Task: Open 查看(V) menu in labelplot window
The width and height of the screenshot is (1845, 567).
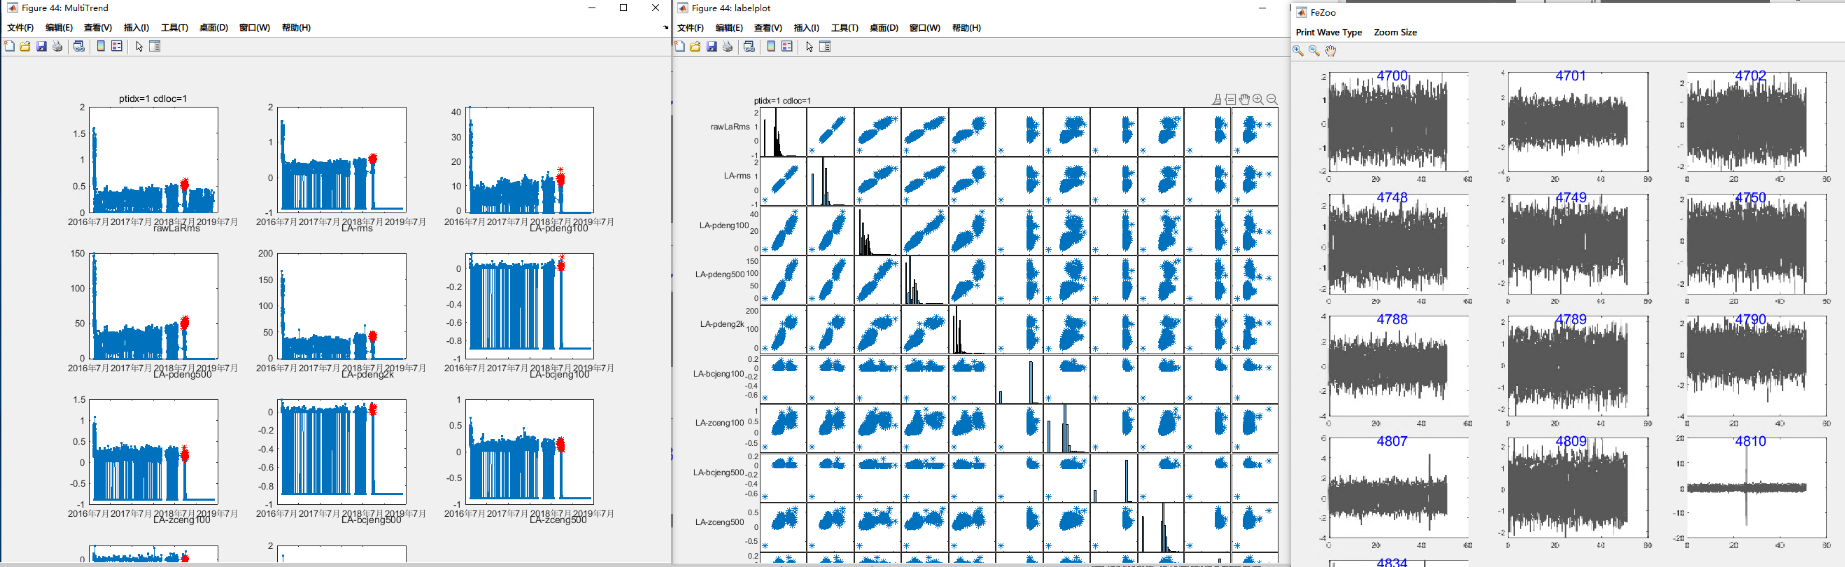Action: 768,28
